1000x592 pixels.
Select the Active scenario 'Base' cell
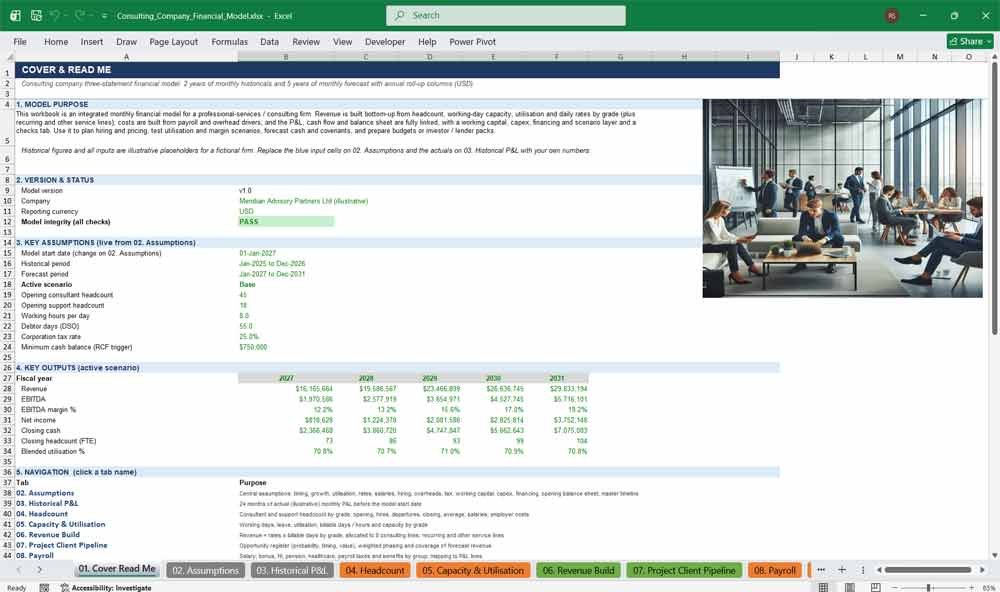click(x=247, y=285)
